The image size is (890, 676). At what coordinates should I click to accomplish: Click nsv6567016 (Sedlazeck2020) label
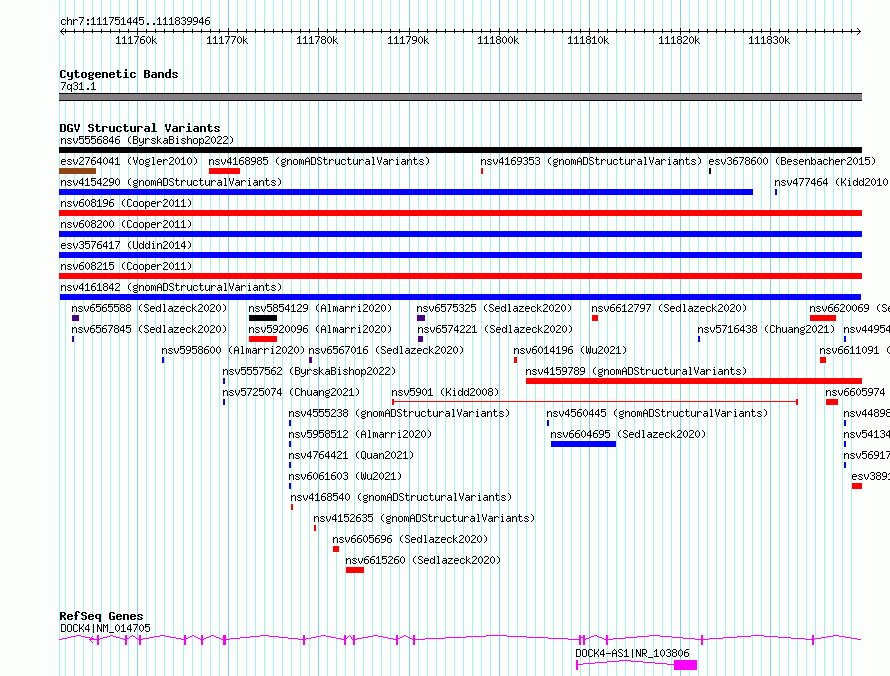click(386, 350)
